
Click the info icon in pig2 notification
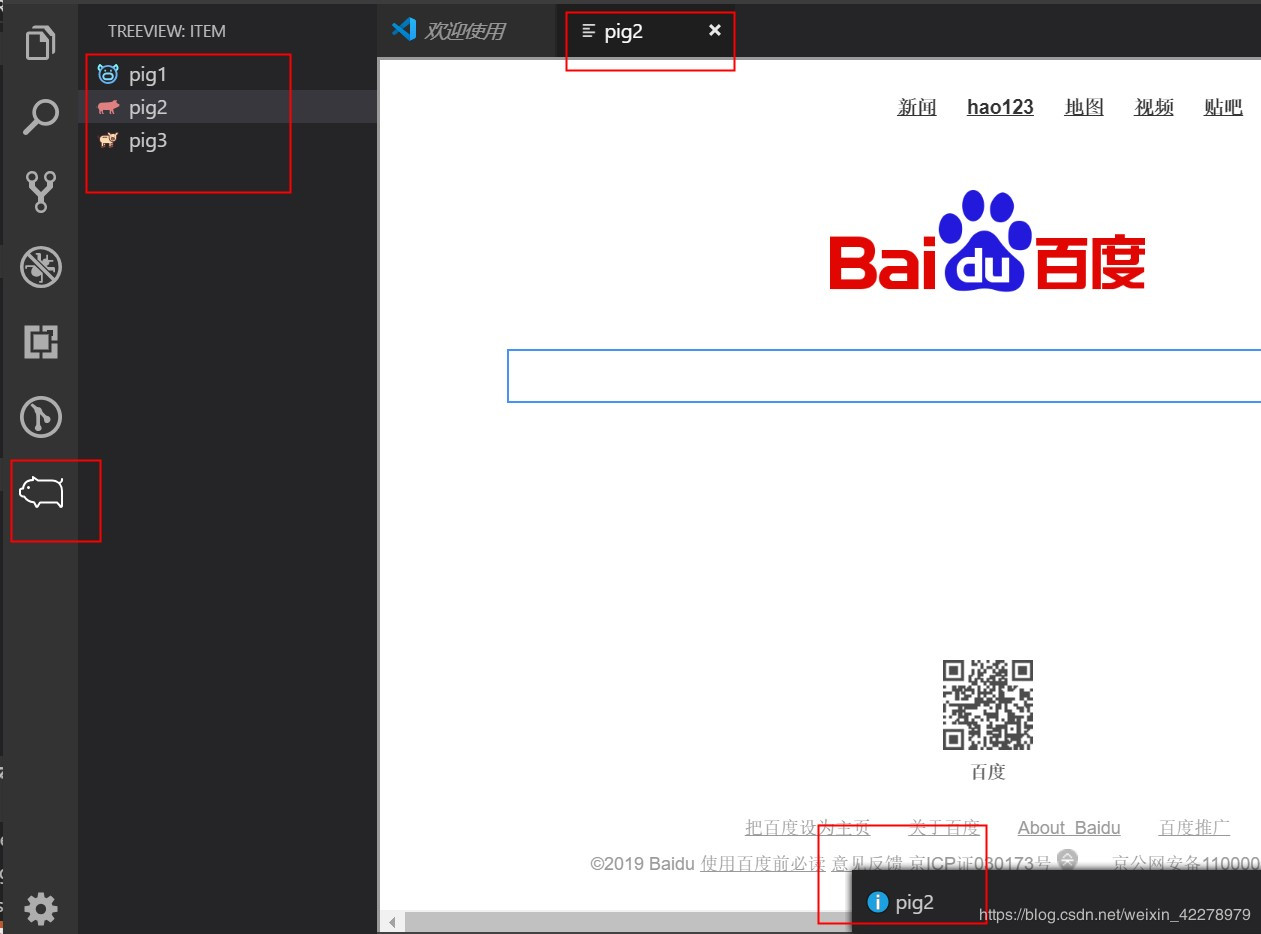(x=877, y=902)
